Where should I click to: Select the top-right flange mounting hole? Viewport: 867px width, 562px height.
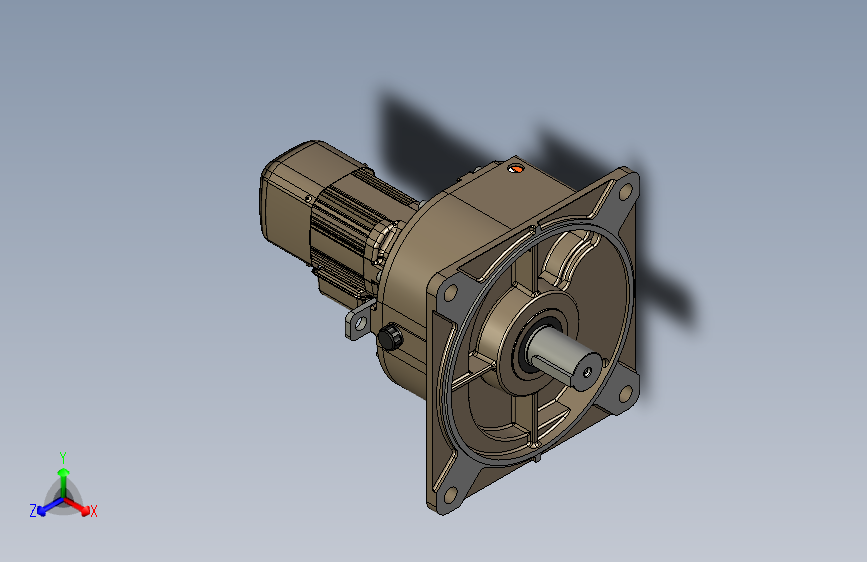pyautogui.click(x=625, y=192)
